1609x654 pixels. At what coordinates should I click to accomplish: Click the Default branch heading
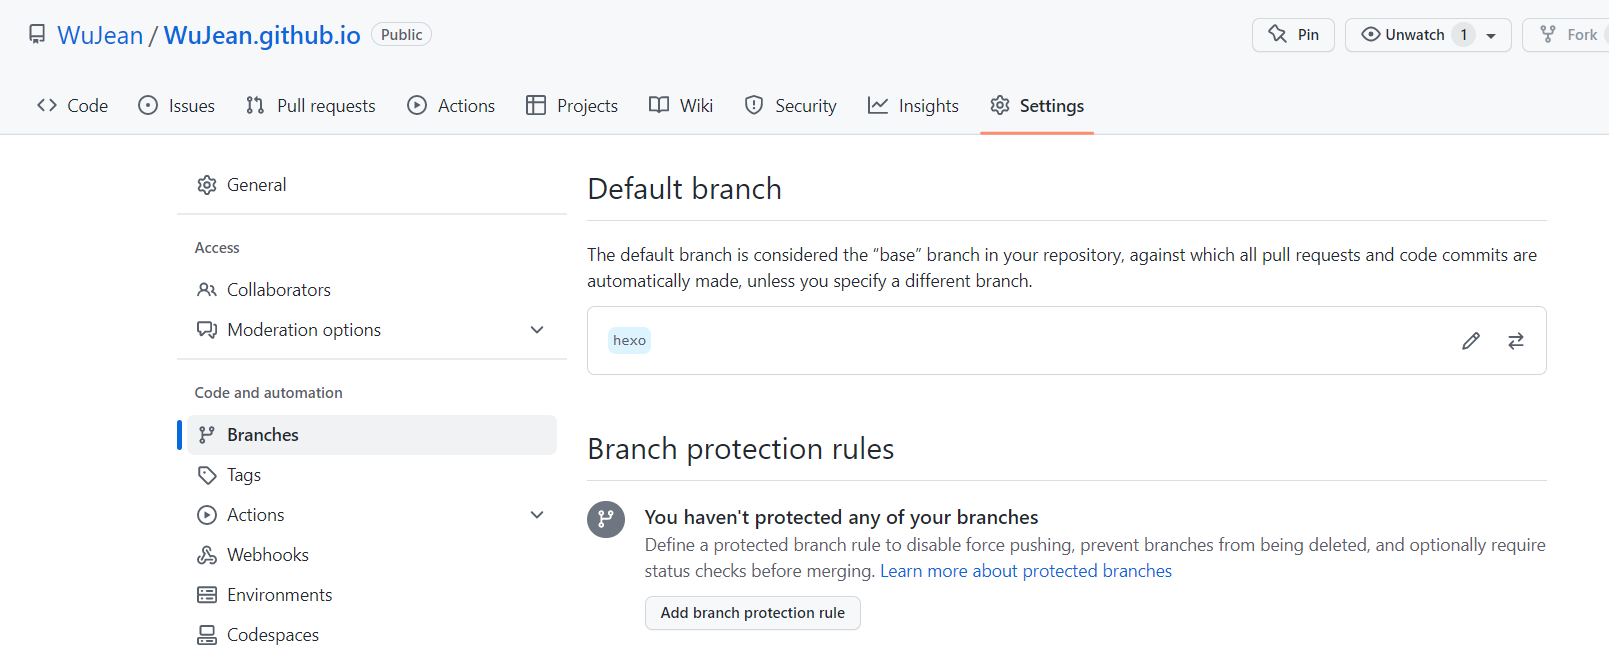click(x=685, y=189)
